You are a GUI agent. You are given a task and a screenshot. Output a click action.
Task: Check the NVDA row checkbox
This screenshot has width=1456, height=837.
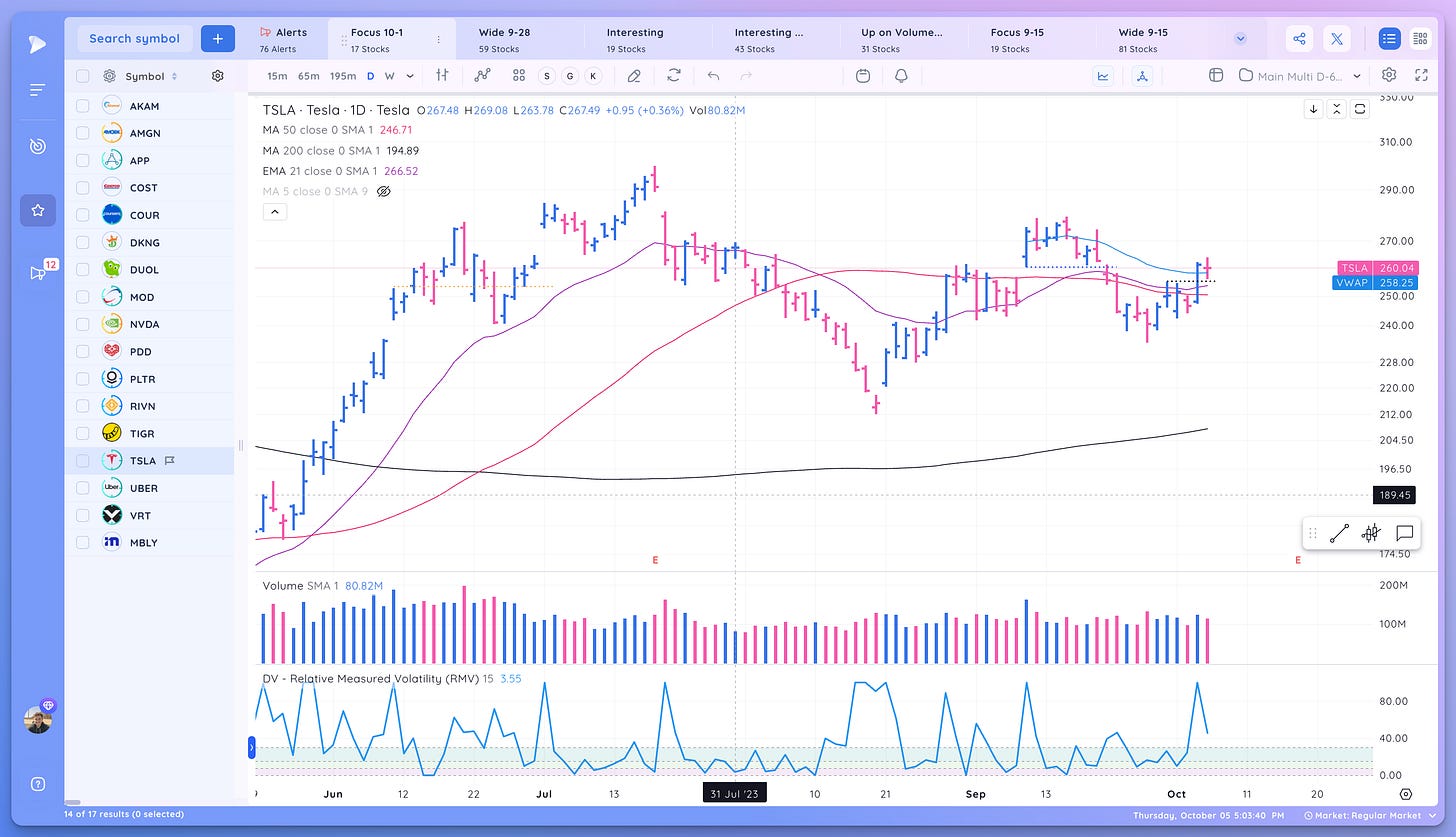[x=82, y=324]
